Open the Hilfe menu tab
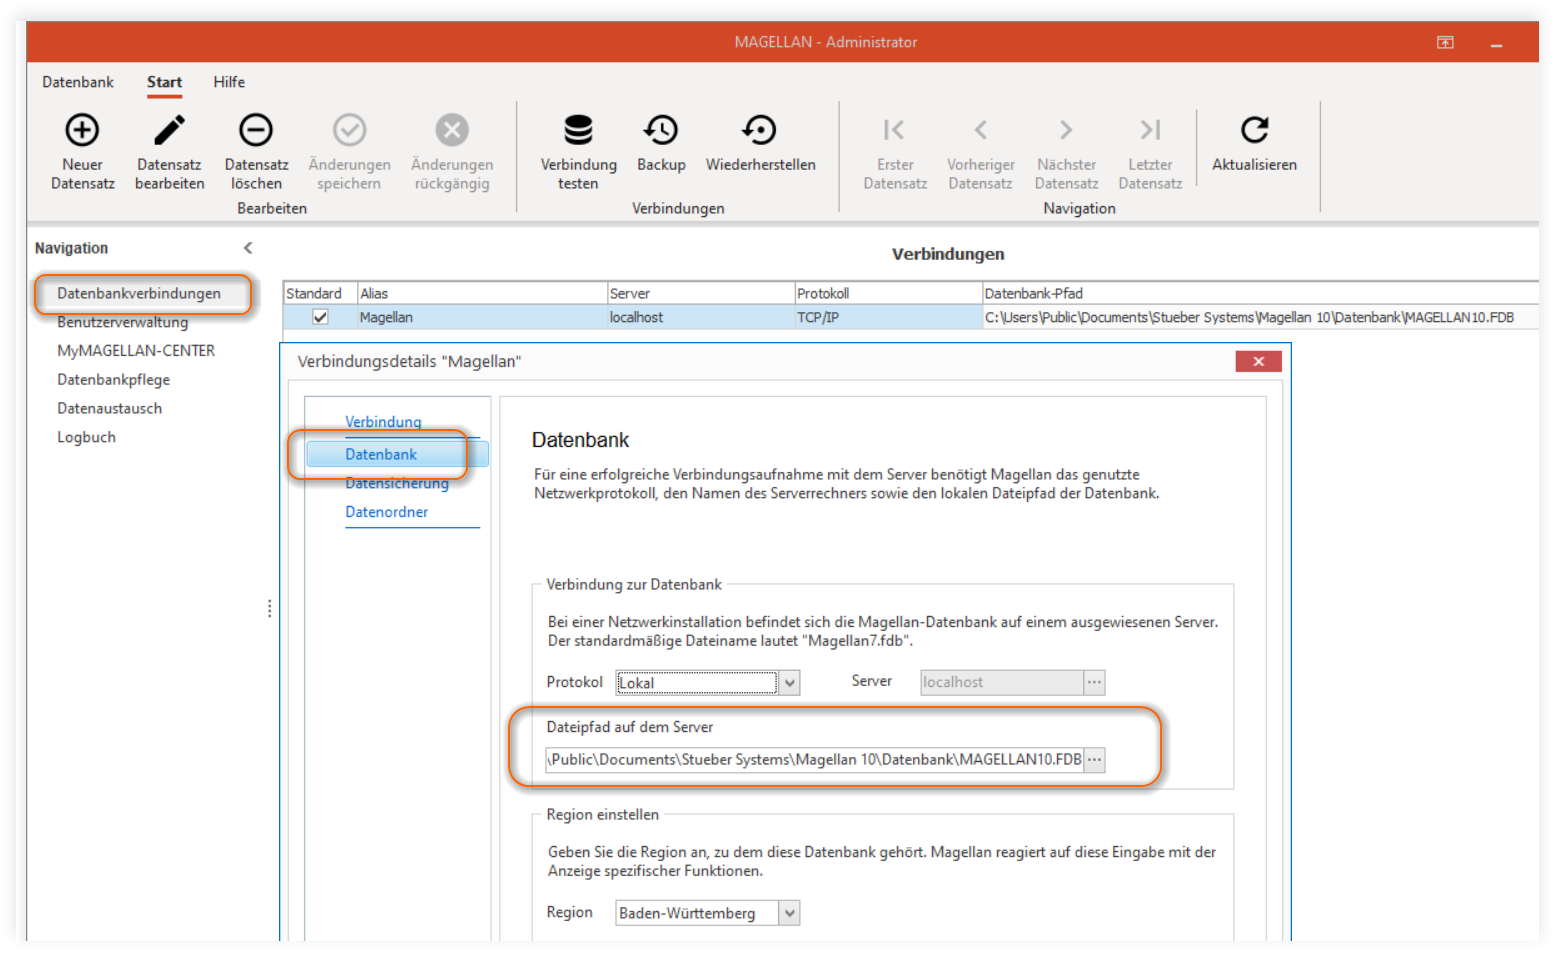The image size is (1555, 957). [229, 82]
